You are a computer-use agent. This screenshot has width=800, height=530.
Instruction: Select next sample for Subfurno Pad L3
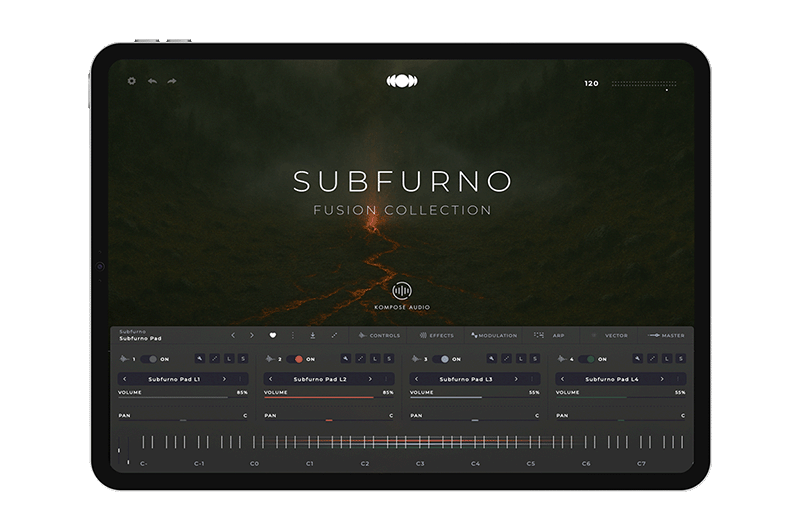tap(516, 379)
